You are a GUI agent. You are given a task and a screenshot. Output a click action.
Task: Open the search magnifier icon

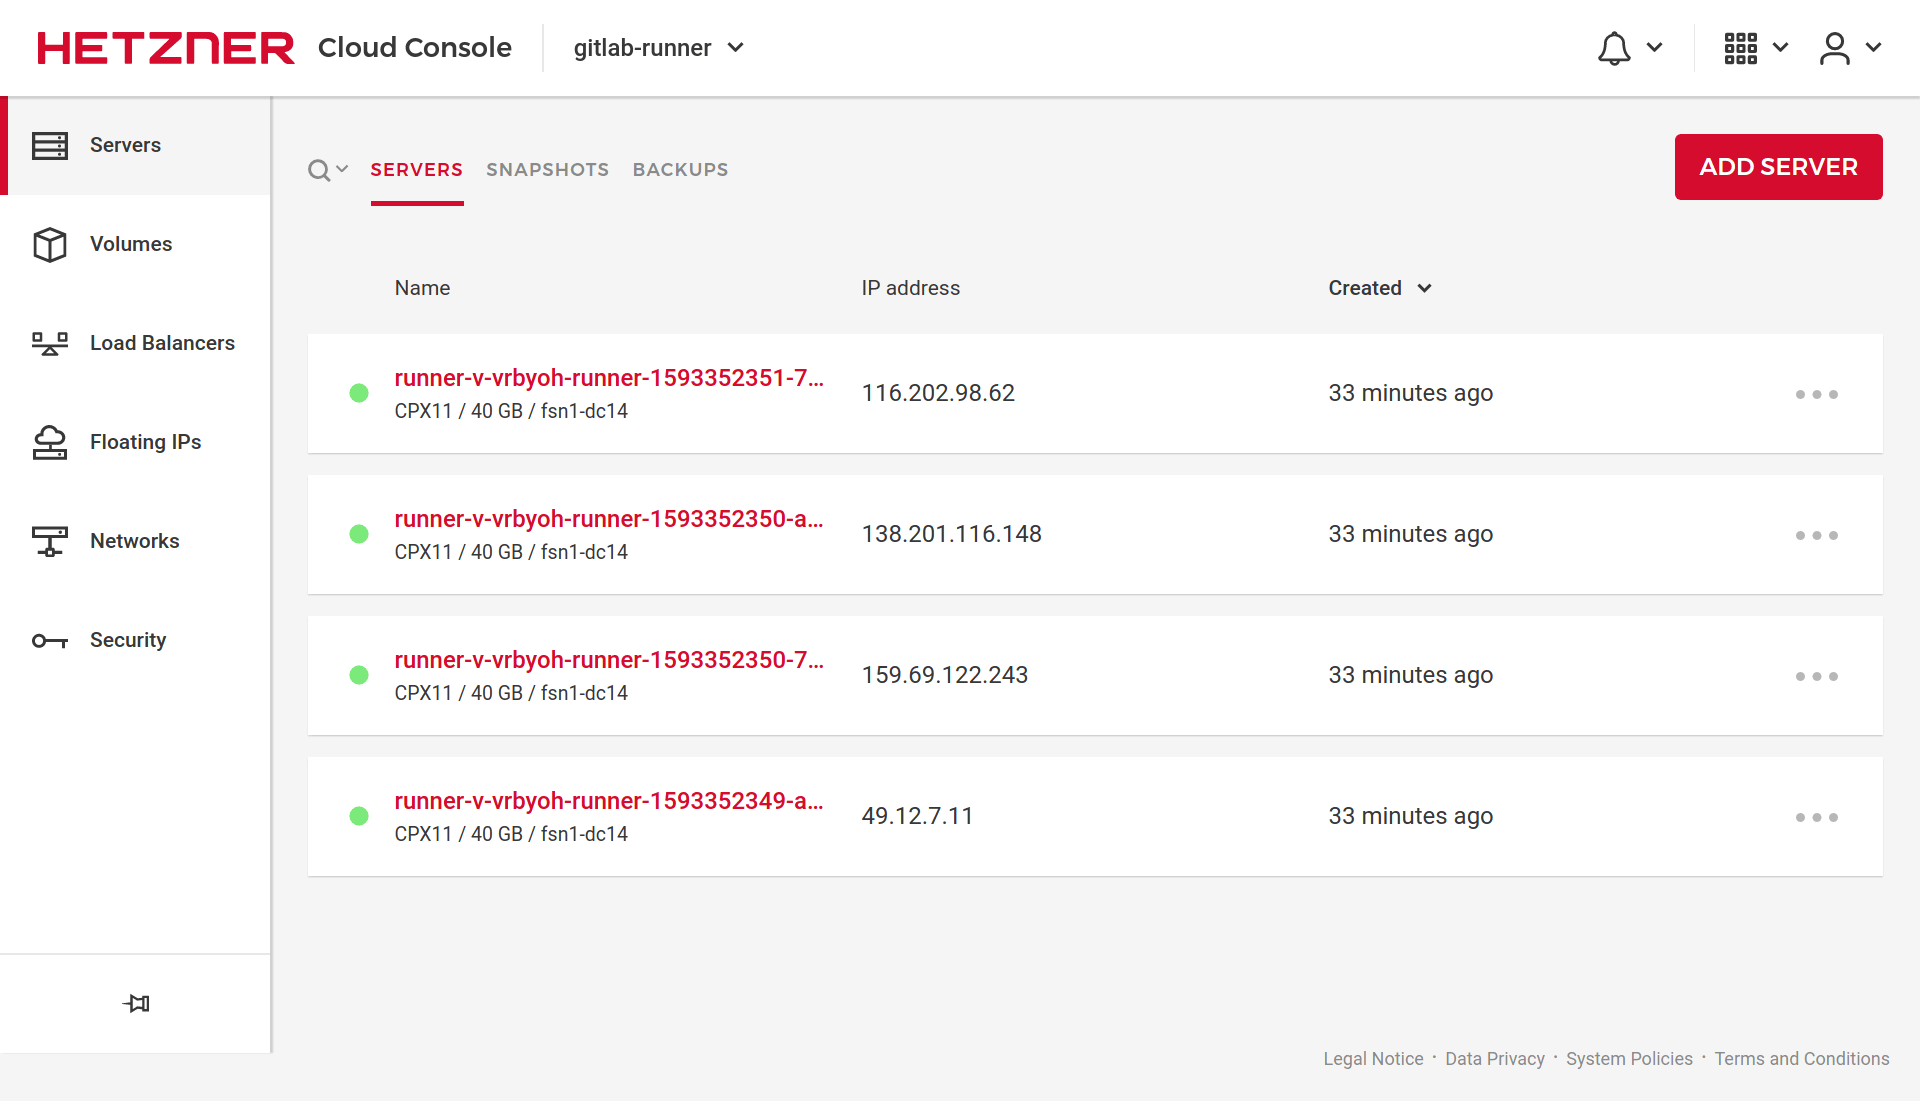319,171
